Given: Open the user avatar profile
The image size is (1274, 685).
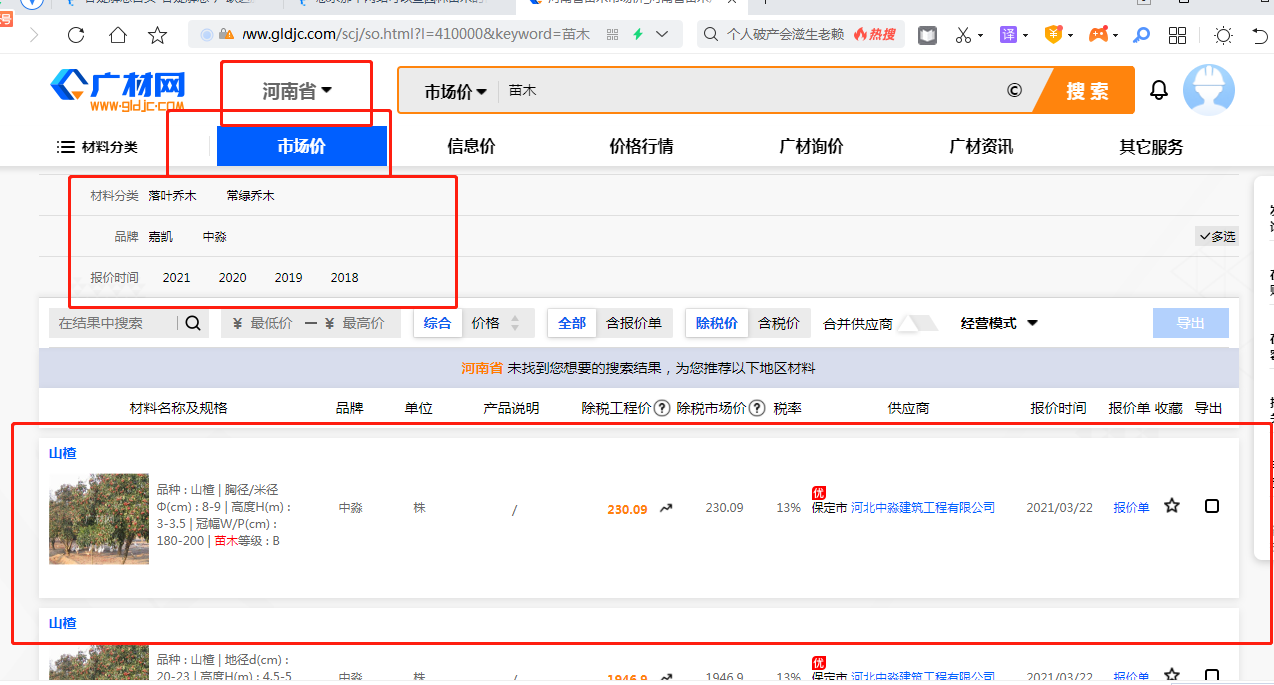Looking at the screenshot, I should point(1208,90).
